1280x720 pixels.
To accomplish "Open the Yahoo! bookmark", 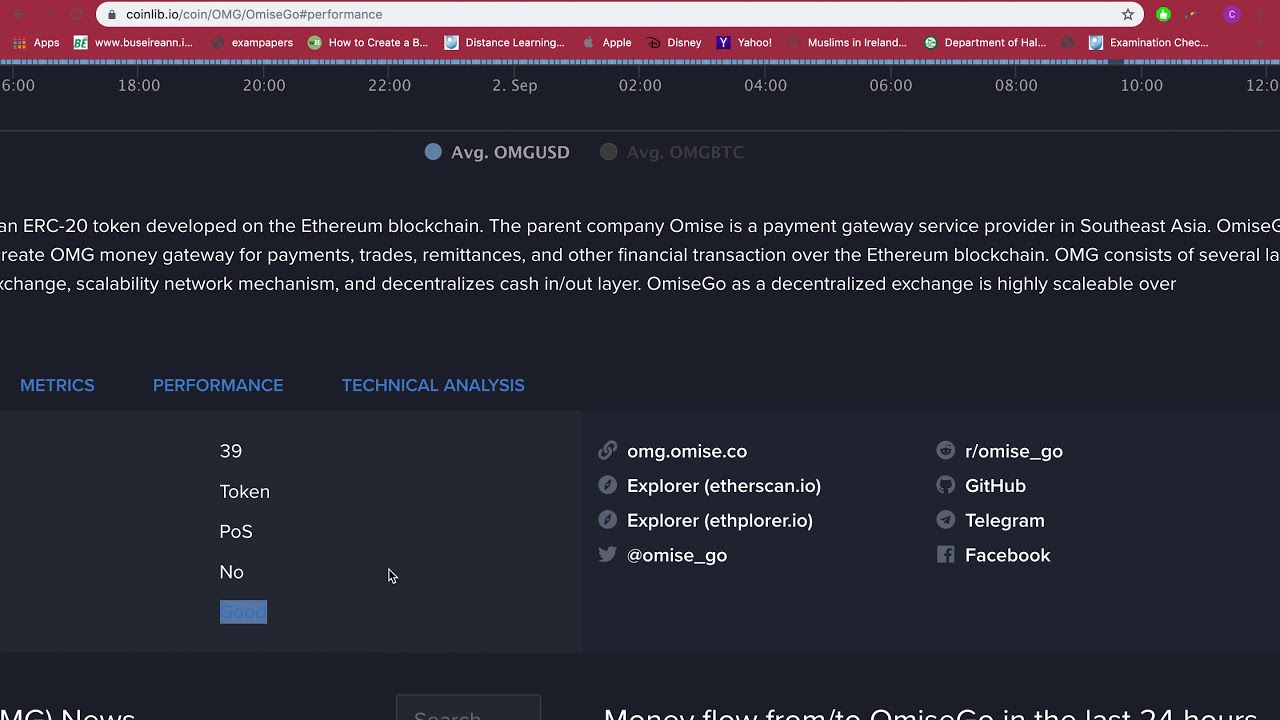I will tap(744, 43).
